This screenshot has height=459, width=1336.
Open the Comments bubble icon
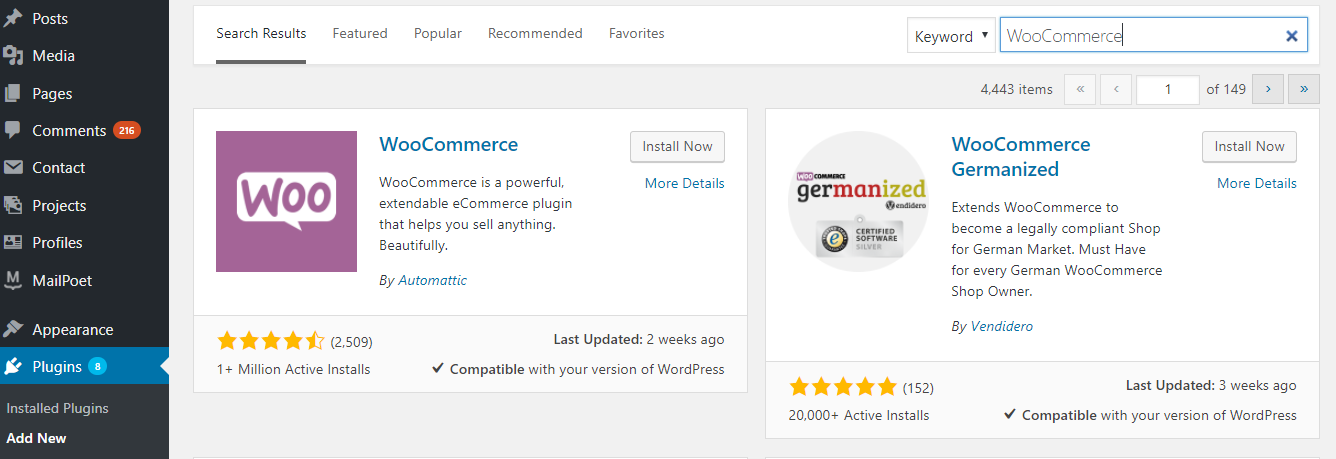13,130
